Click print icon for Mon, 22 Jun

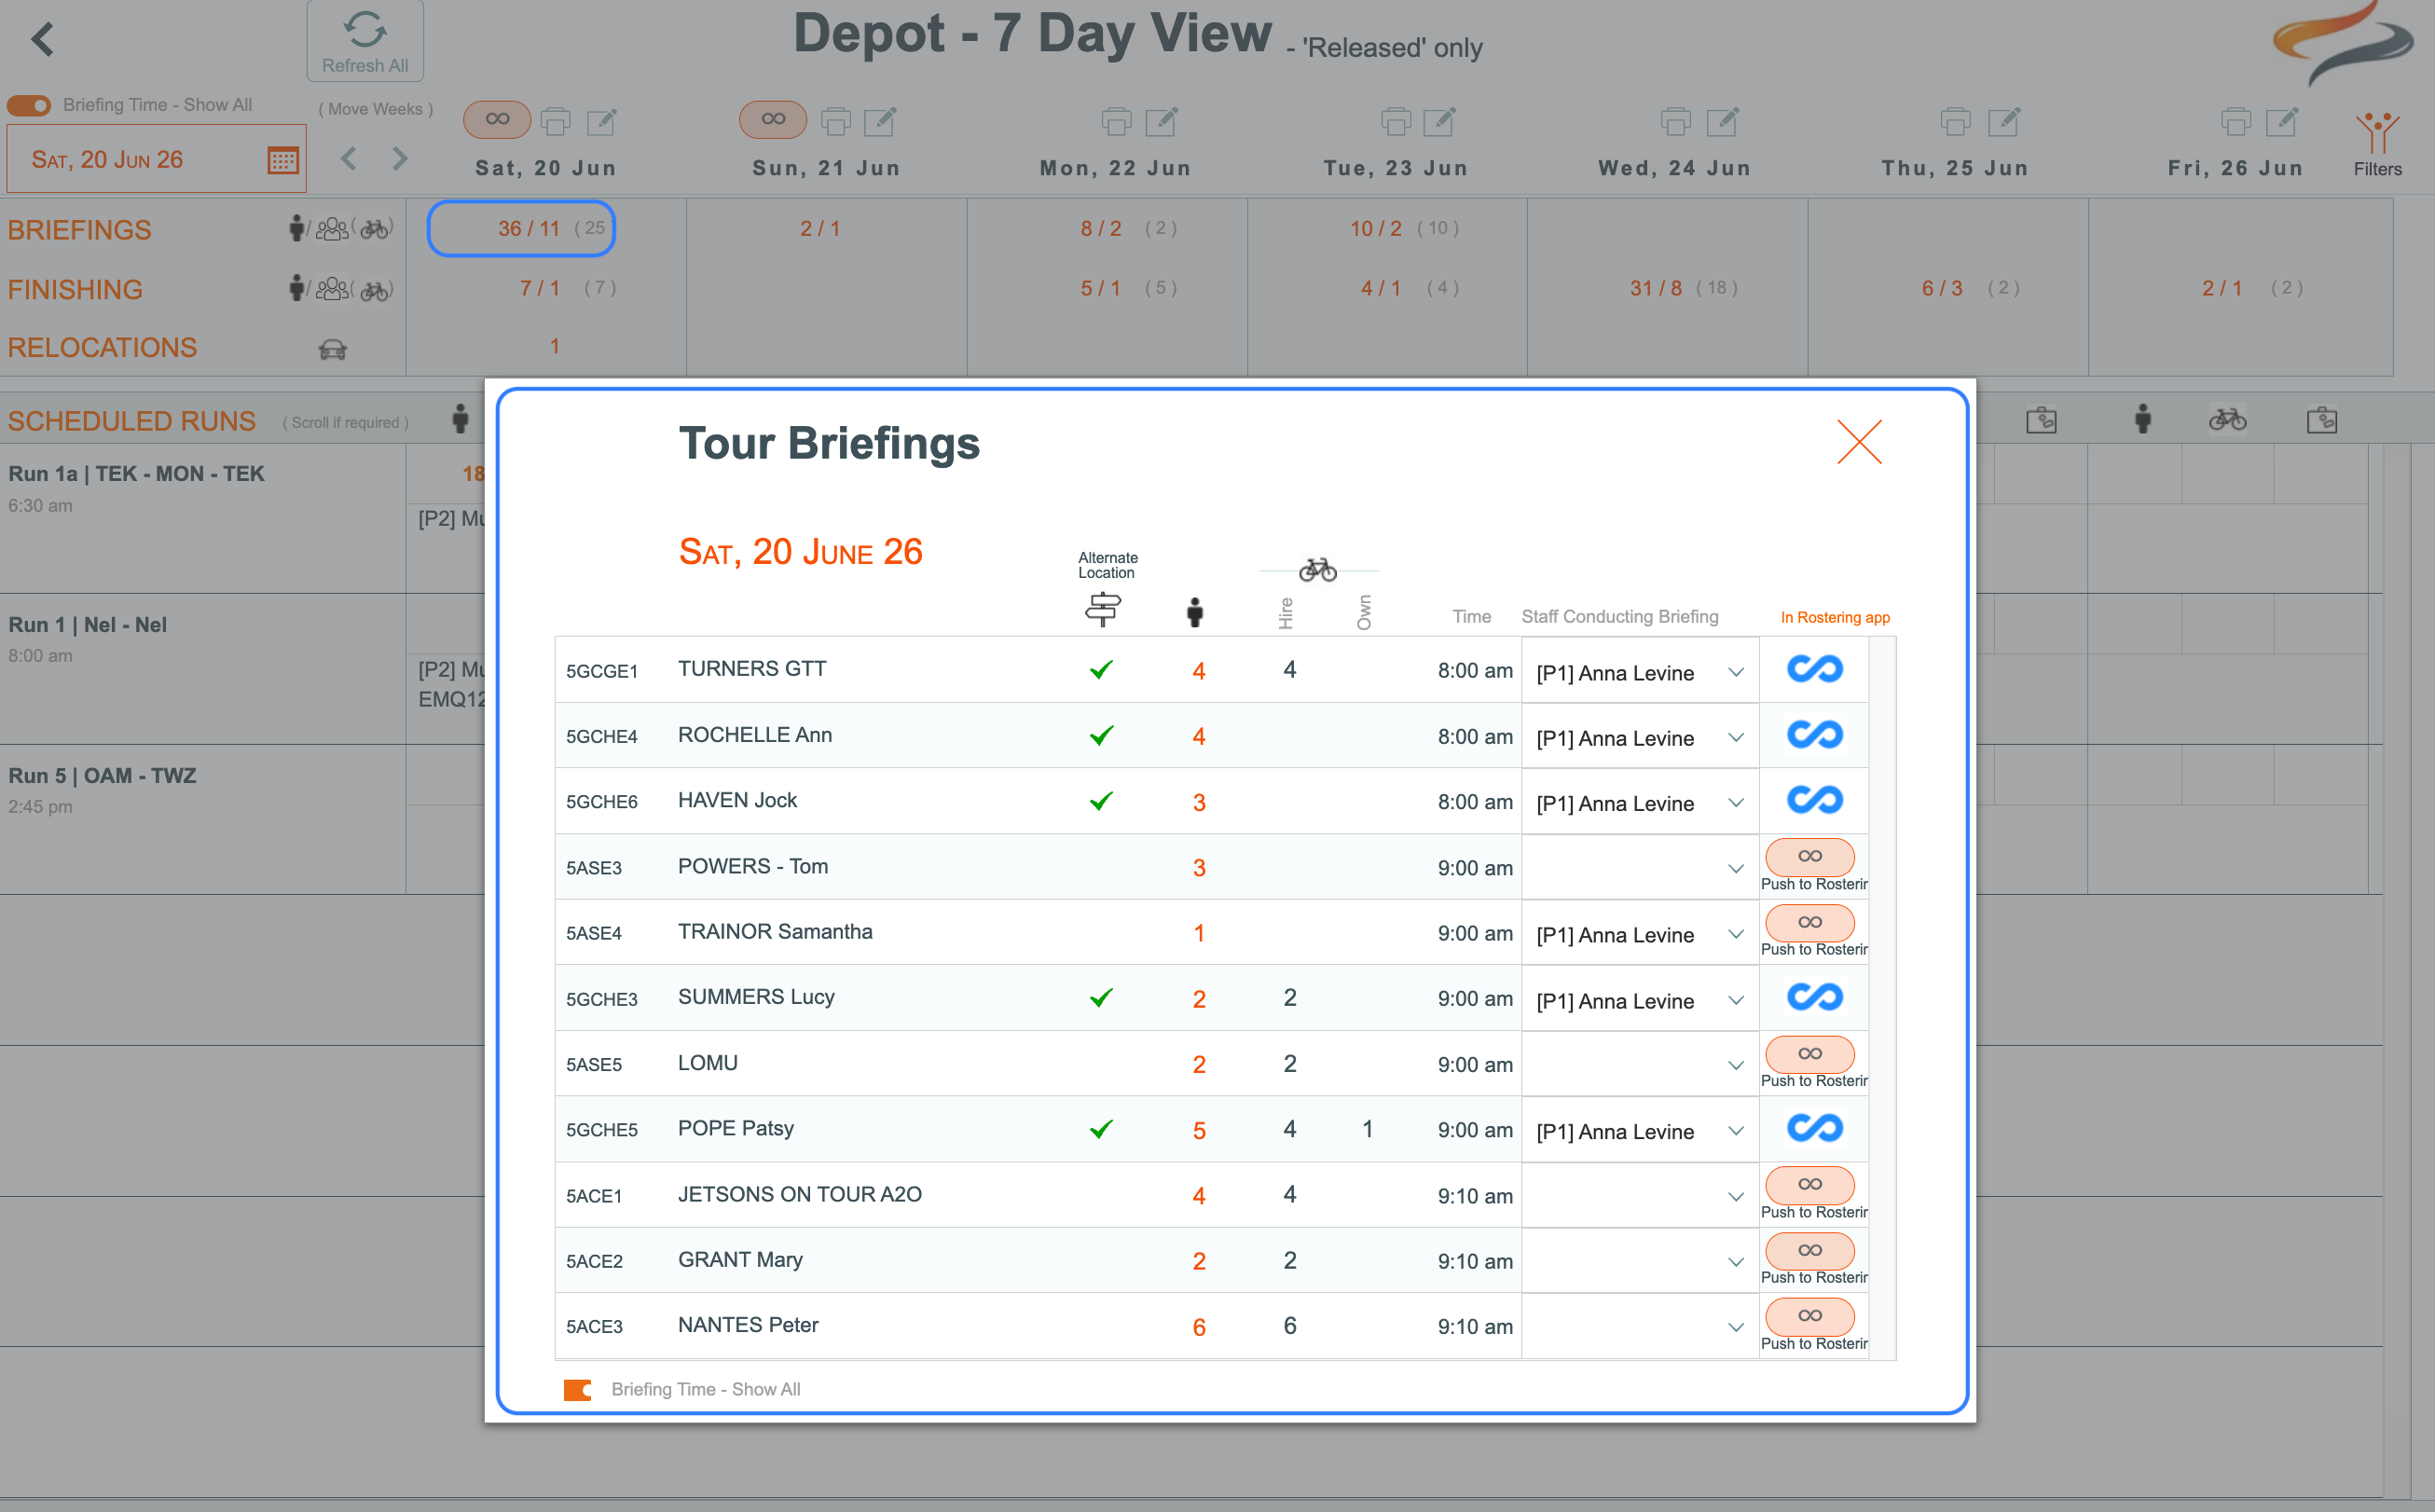(x=1116, y=122)
